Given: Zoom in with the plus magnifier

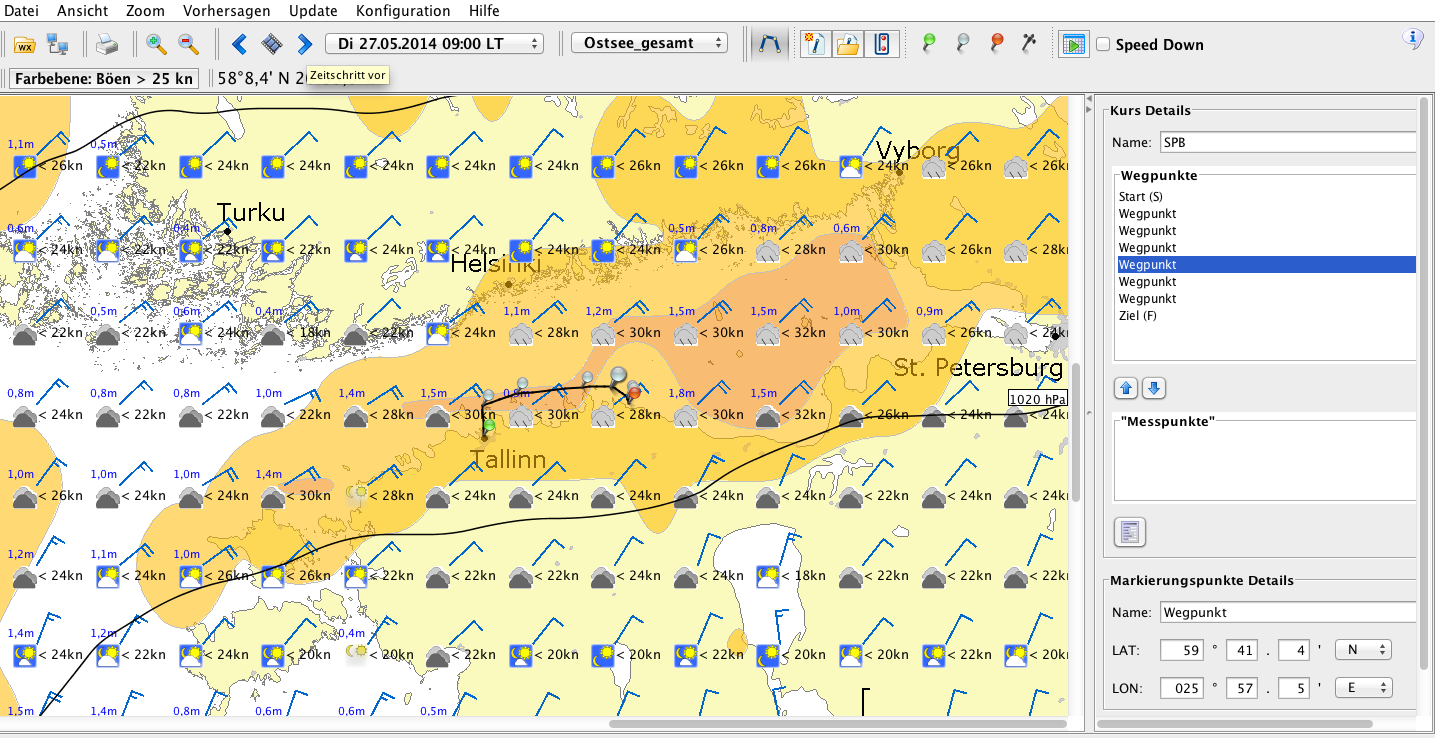Looking at the screenshot, I should click(157, 44).
